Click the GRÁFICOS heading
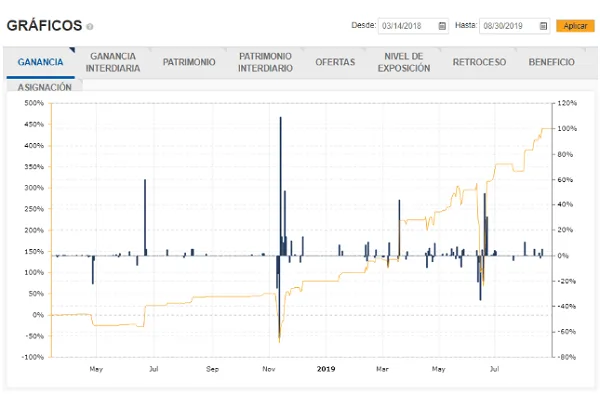 tap(44, 26)
